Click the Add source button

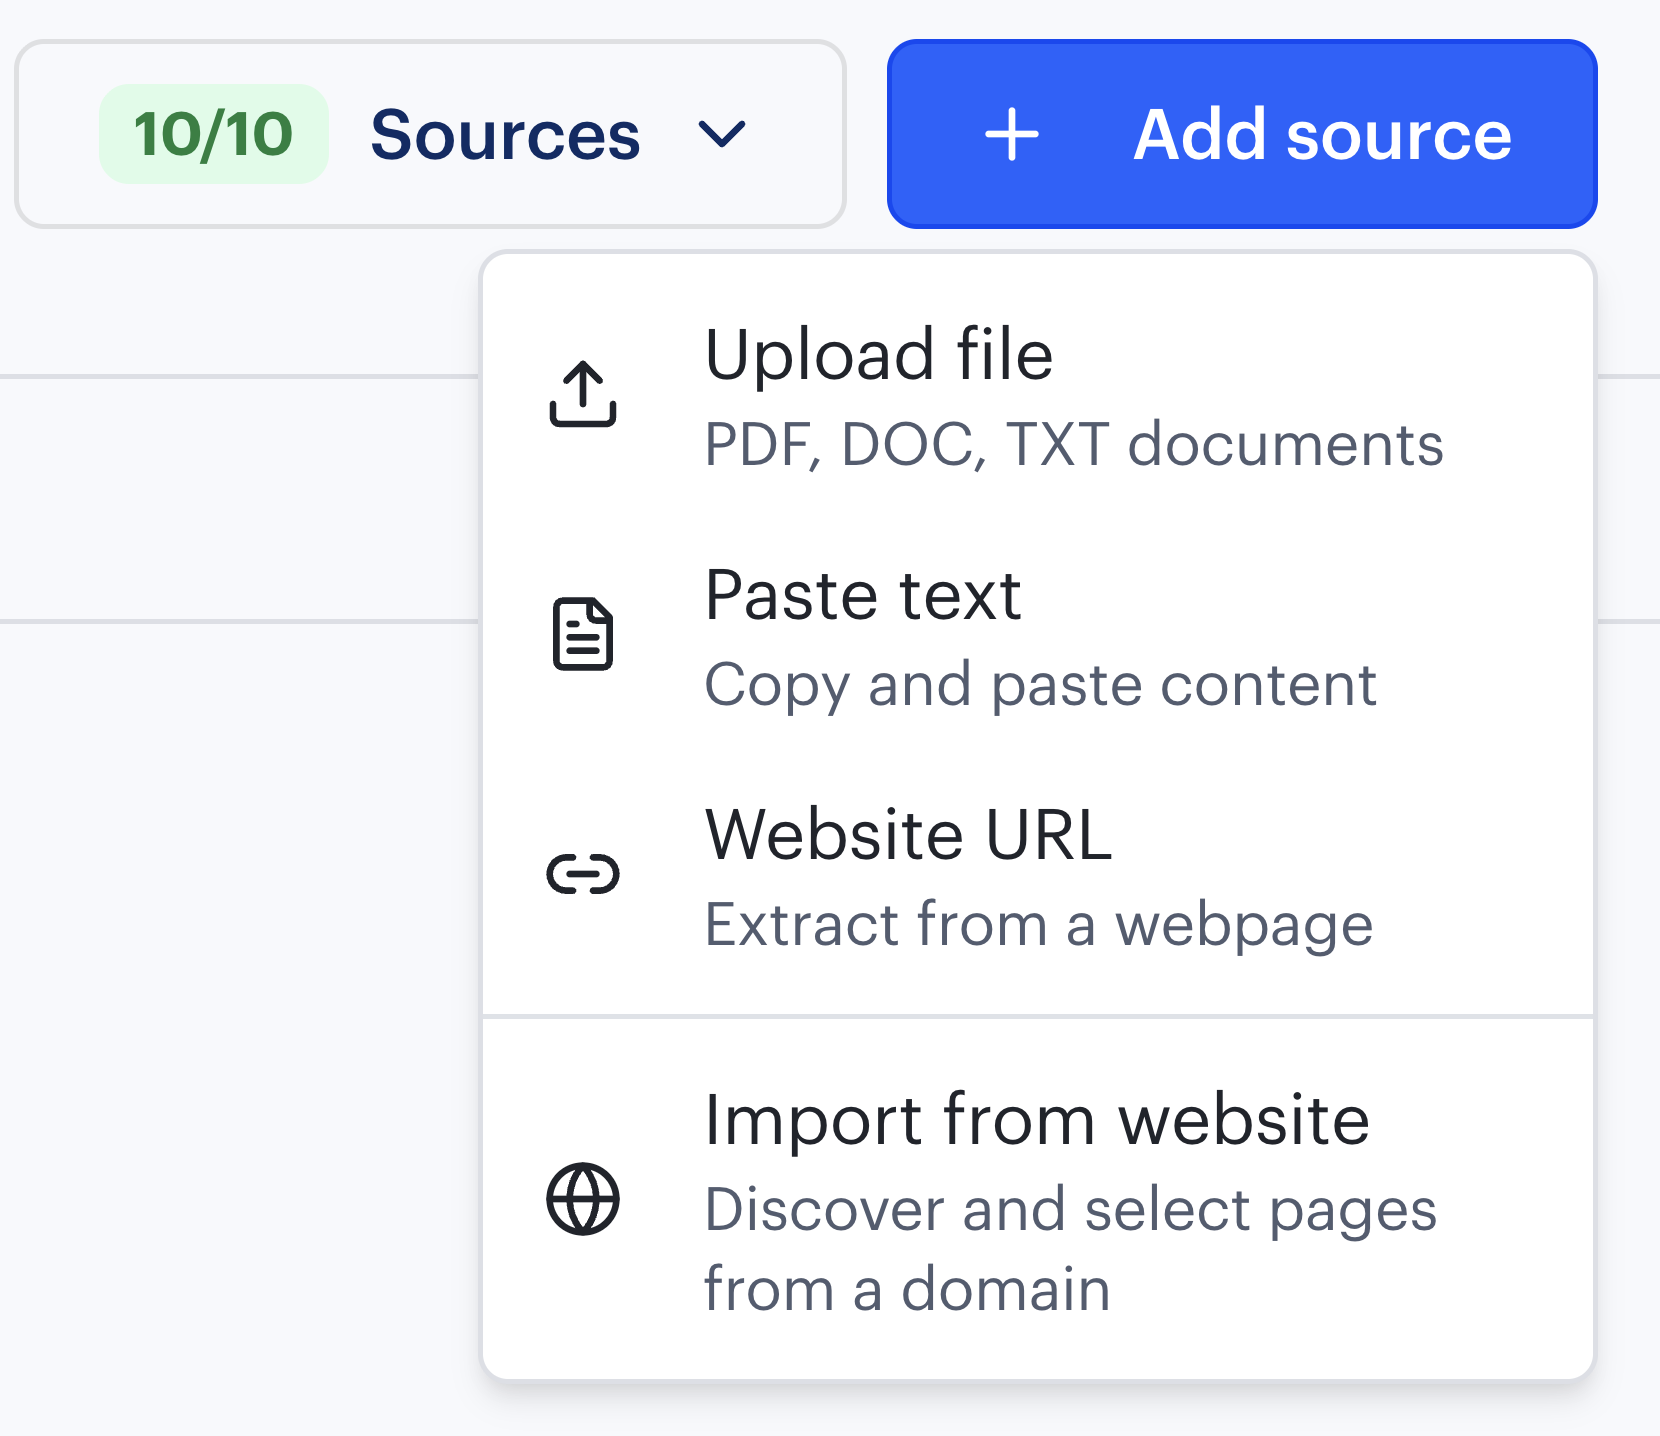point(1242,134)
